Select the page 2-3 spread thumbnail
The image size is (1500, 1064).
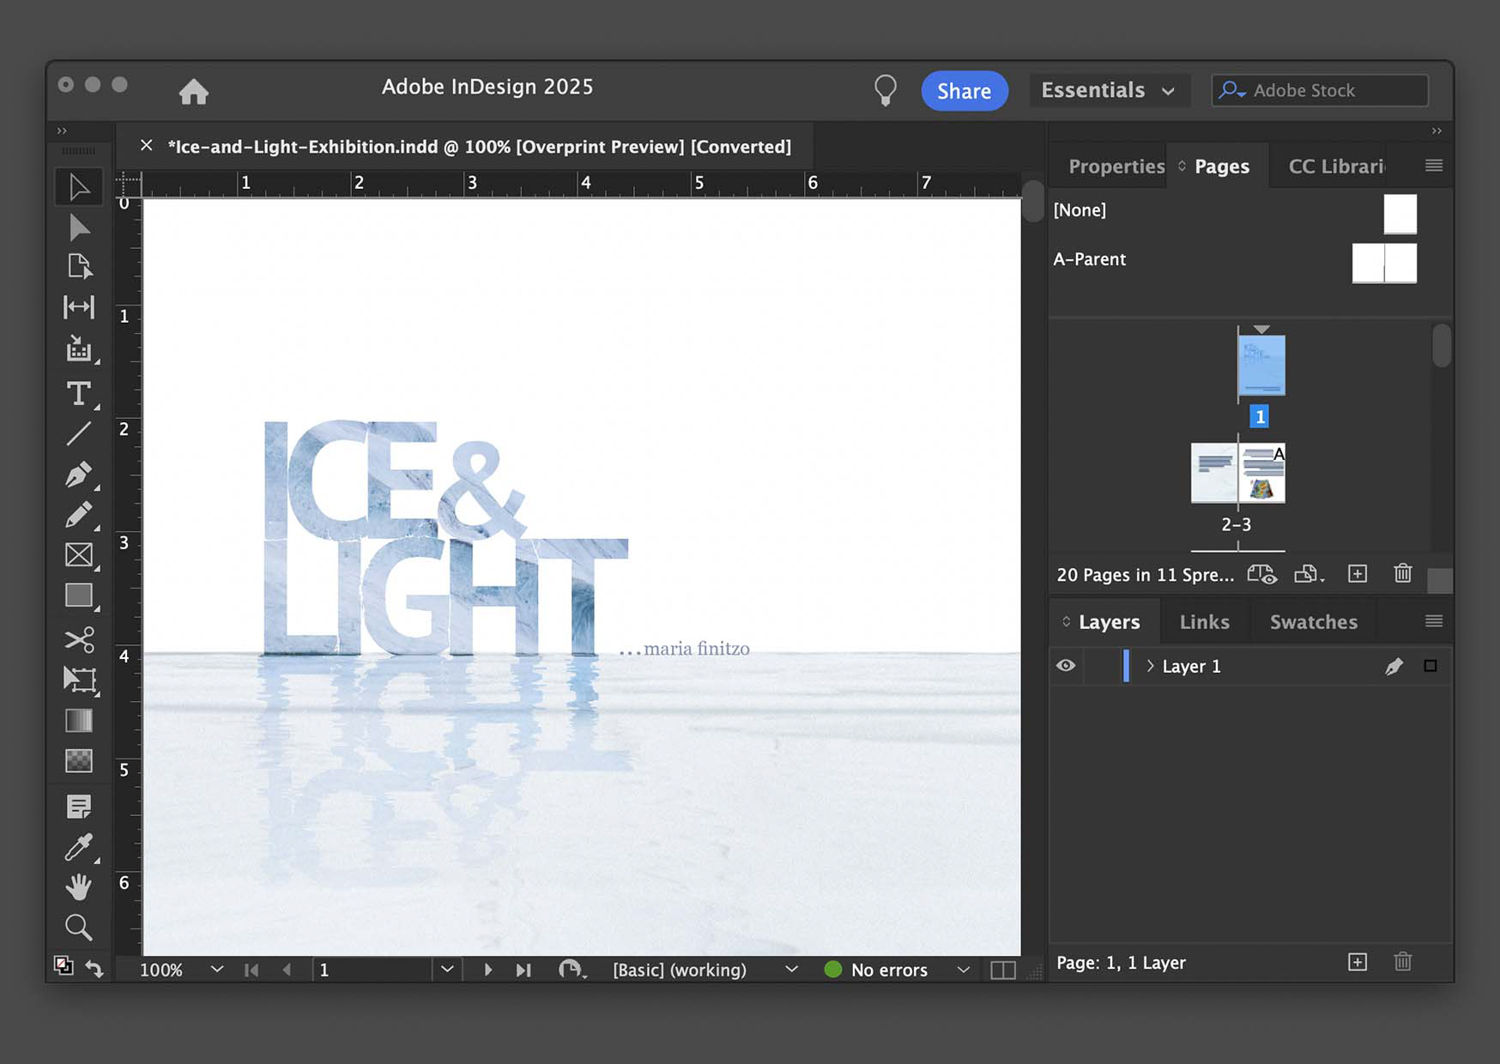1238,473
